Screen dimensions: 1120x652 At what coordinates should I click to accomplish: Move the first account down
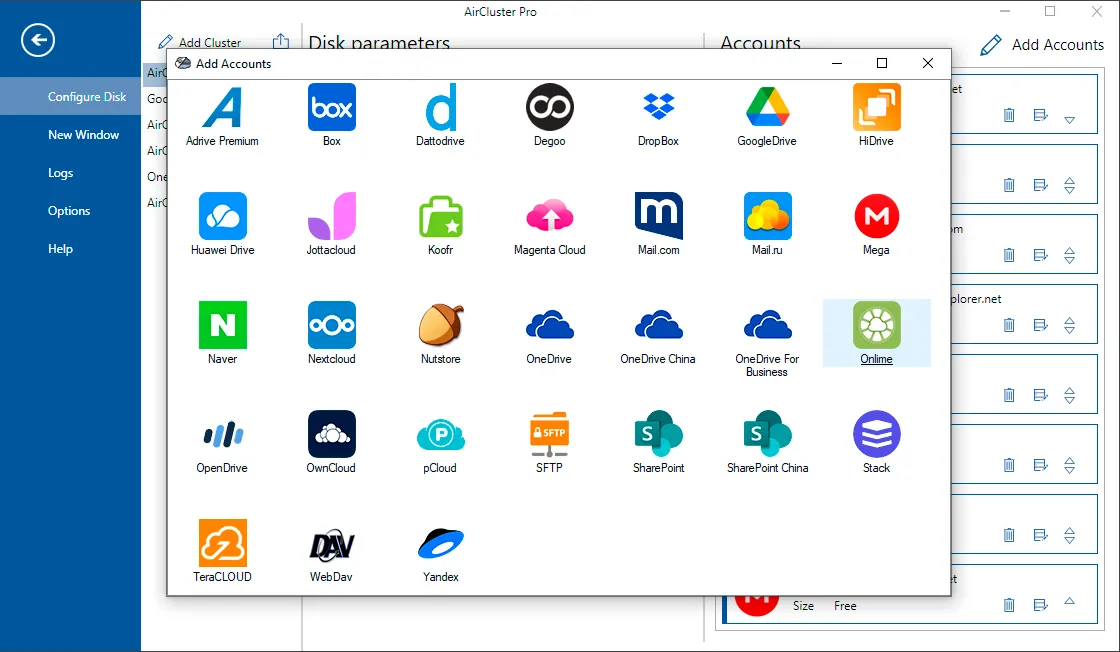tap(1069, 119)
